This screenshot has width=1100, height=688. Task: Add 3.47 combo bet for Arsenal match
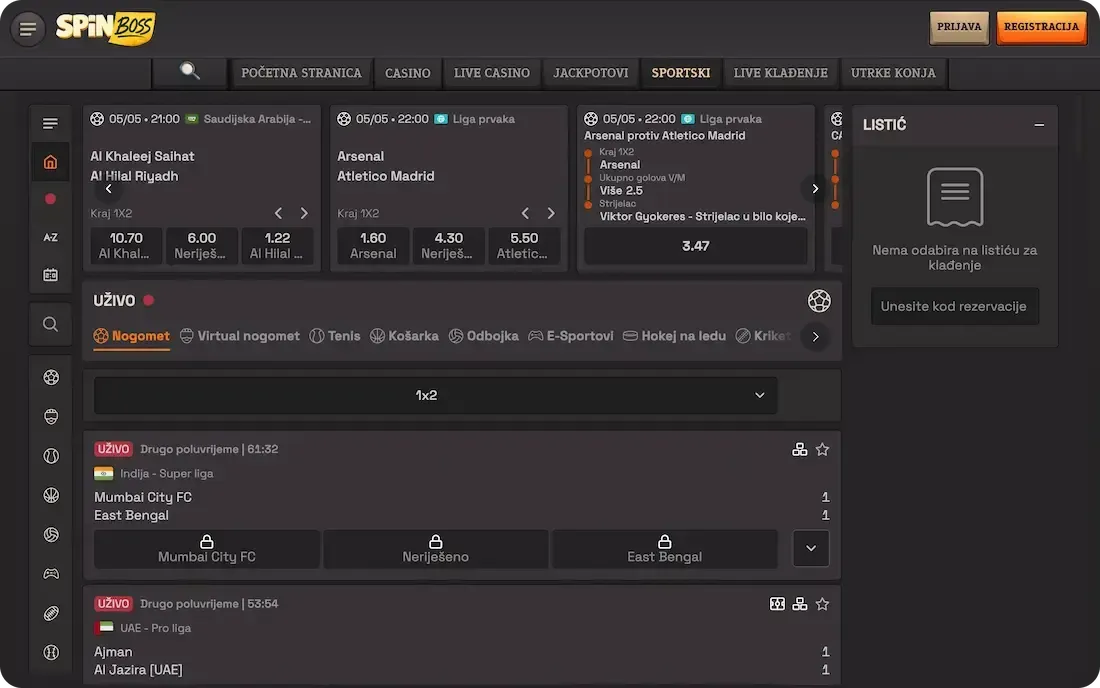point(696,246)
